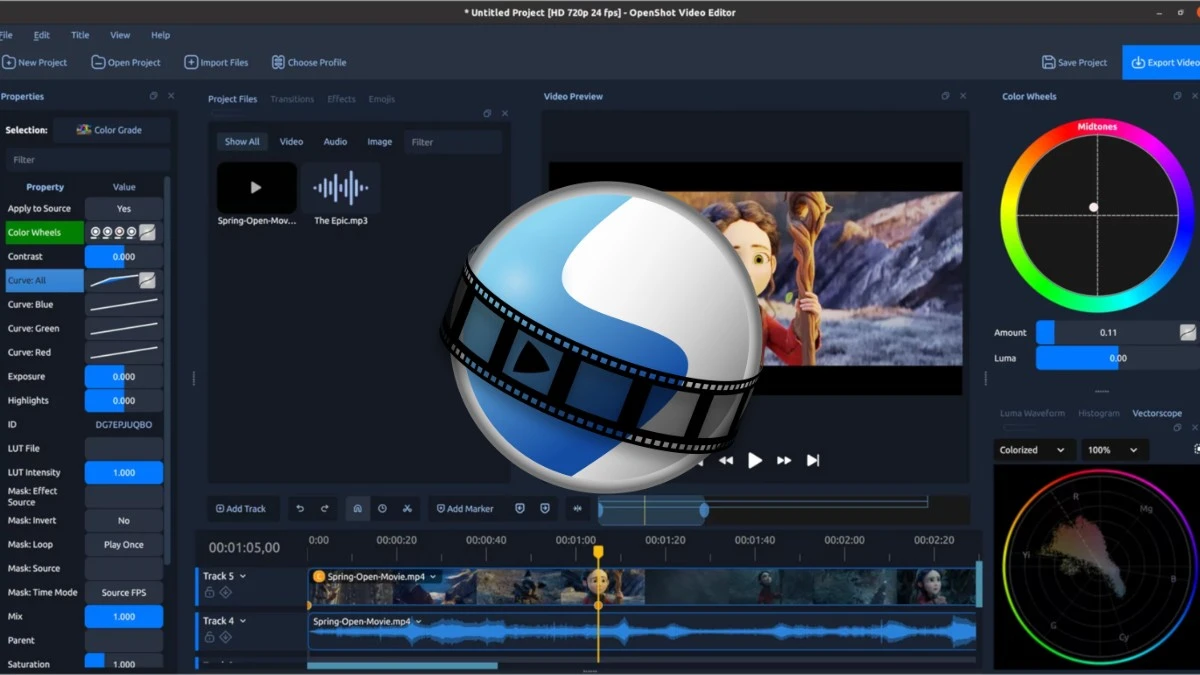Toggle the timing clock tool

(x=382, y=509)
